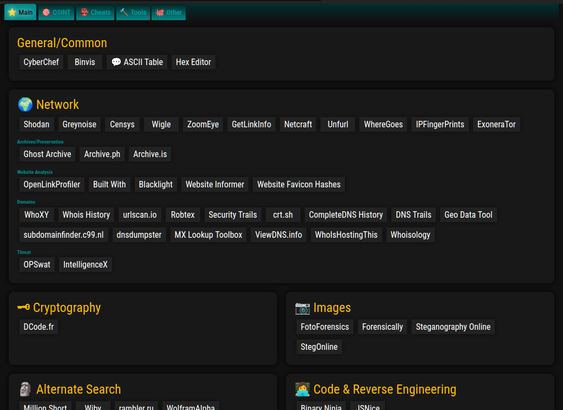Open the Censys link
The height and width of the screenshot is (410, 563).
pos(122,124)
